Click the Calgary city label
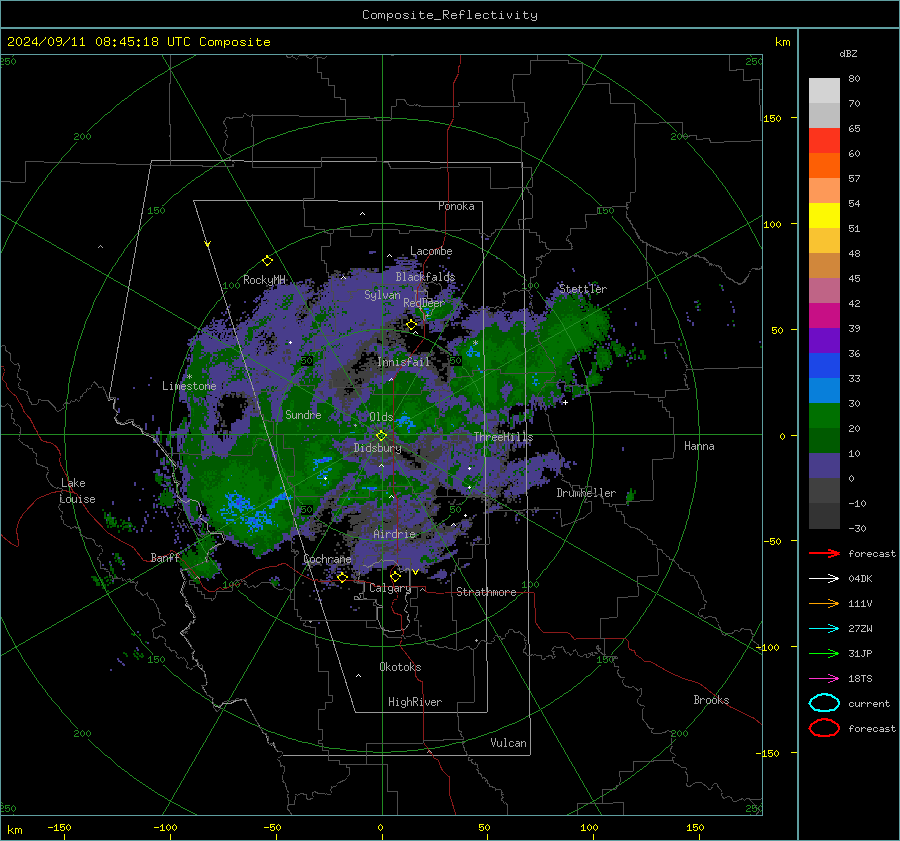 390,588
